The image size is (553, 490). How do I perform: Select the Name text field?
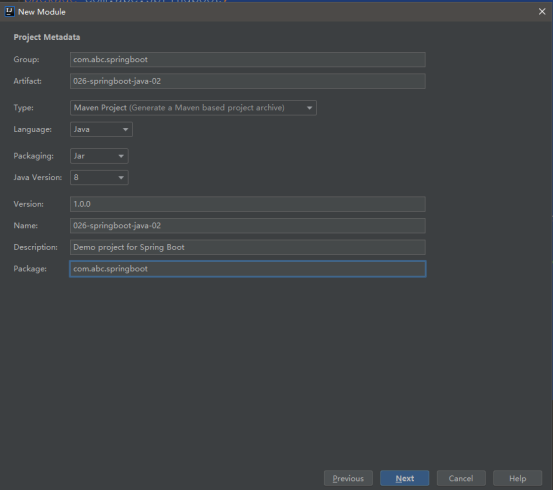point(248,226)
